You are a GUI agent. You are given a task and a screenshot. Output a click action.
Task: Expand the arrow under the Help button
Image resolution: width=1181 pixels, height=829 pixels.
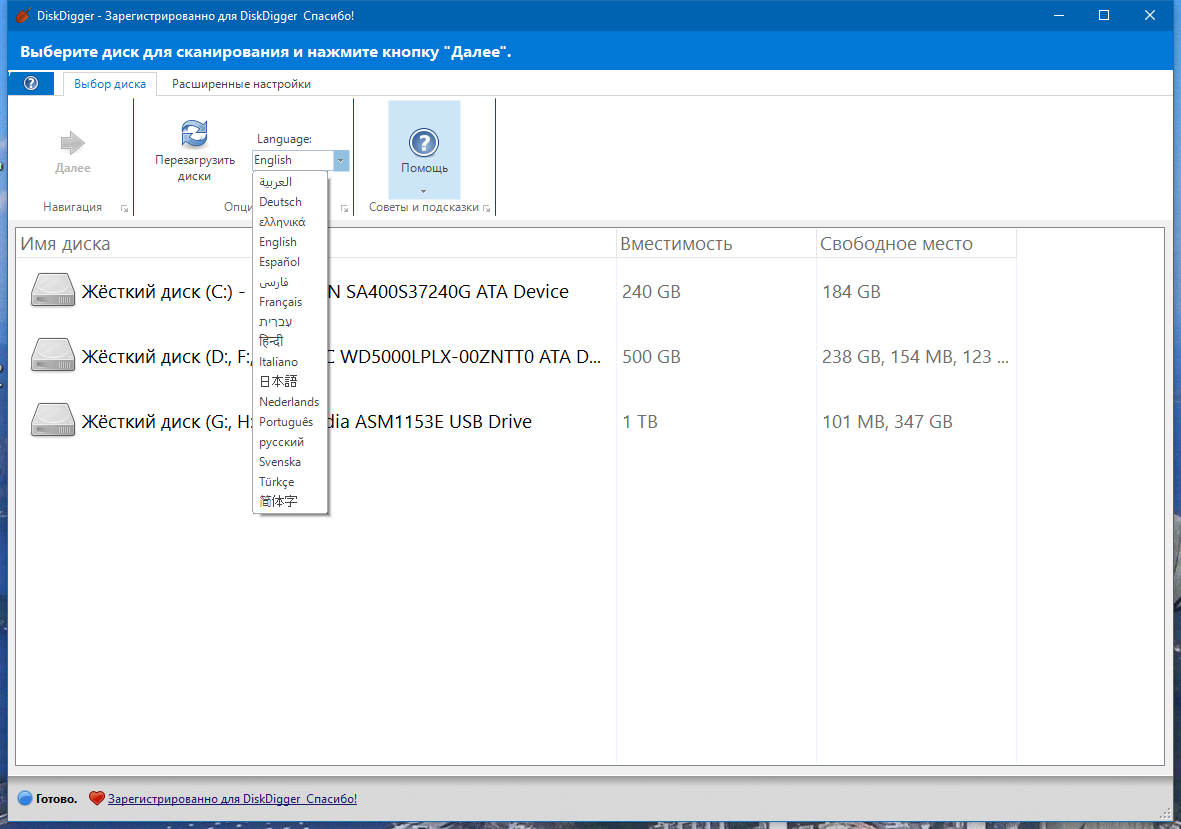pyautogui.click(x=424, y=190)
